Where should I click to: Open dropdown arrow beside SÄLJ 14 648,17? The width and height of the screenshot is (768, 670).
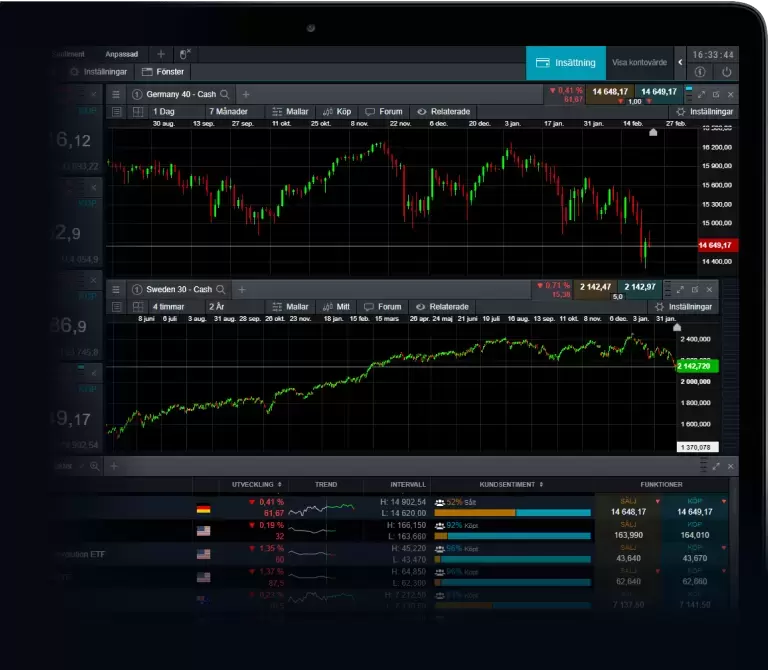coord(657,501)
